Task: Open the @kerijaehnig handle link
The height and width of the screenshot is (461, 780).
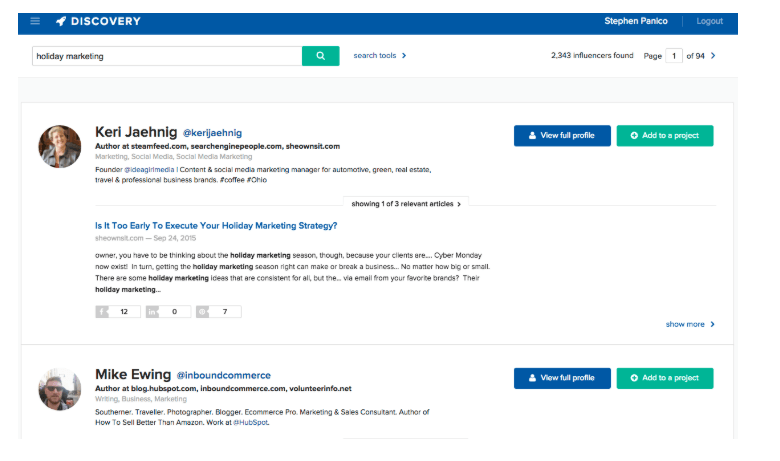Action: (212, 133)
